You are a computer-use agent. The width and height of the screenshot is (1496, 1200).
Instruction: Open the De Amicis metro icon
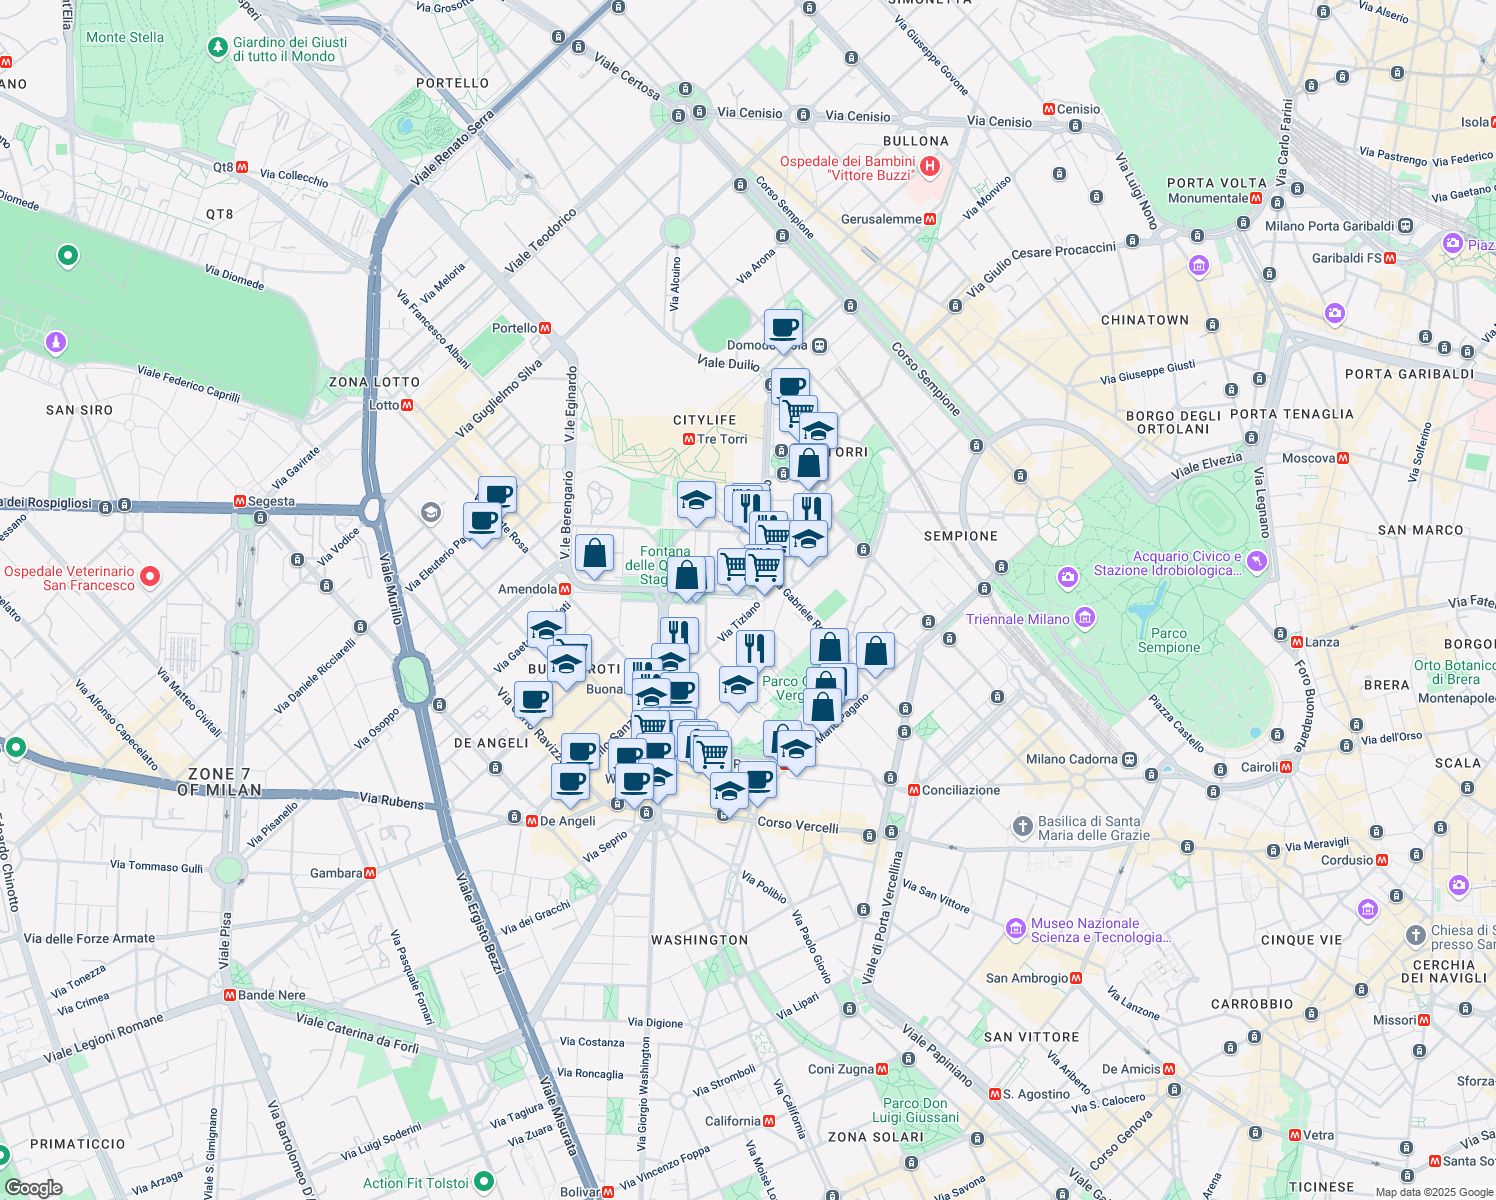[x=1169, y=1069]
